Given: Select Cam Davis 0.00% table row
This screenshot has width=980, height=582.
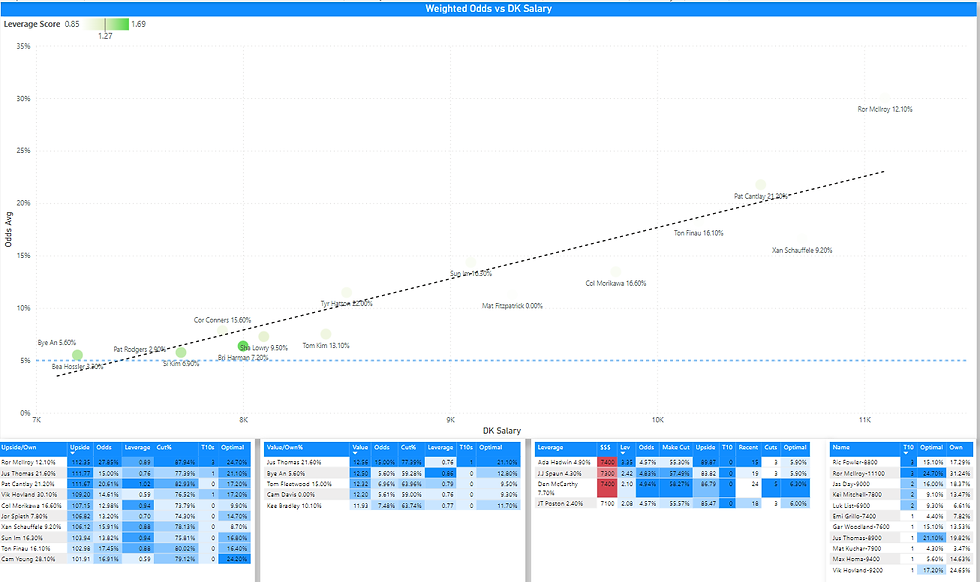Looking at the screenshot, I should pos(392,494).
